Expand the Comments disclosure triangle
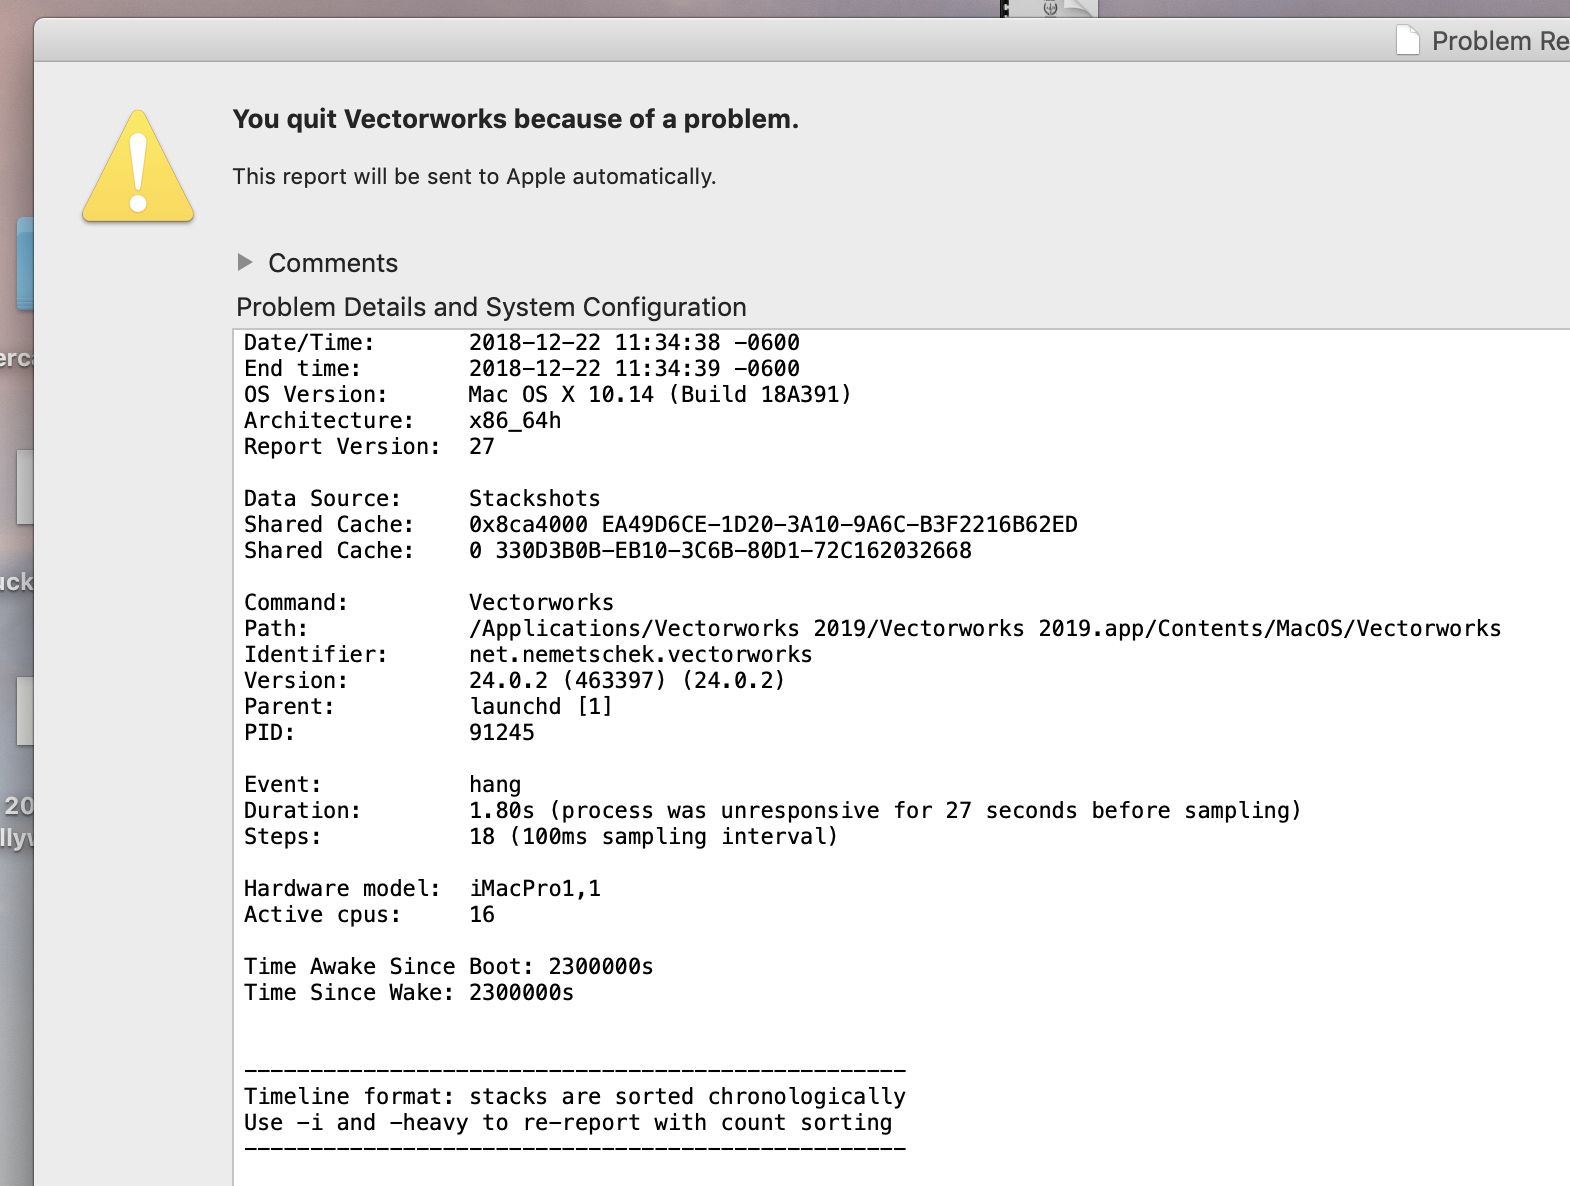The height and width of the screenshot is (1186, 1570). coord(245,263)
